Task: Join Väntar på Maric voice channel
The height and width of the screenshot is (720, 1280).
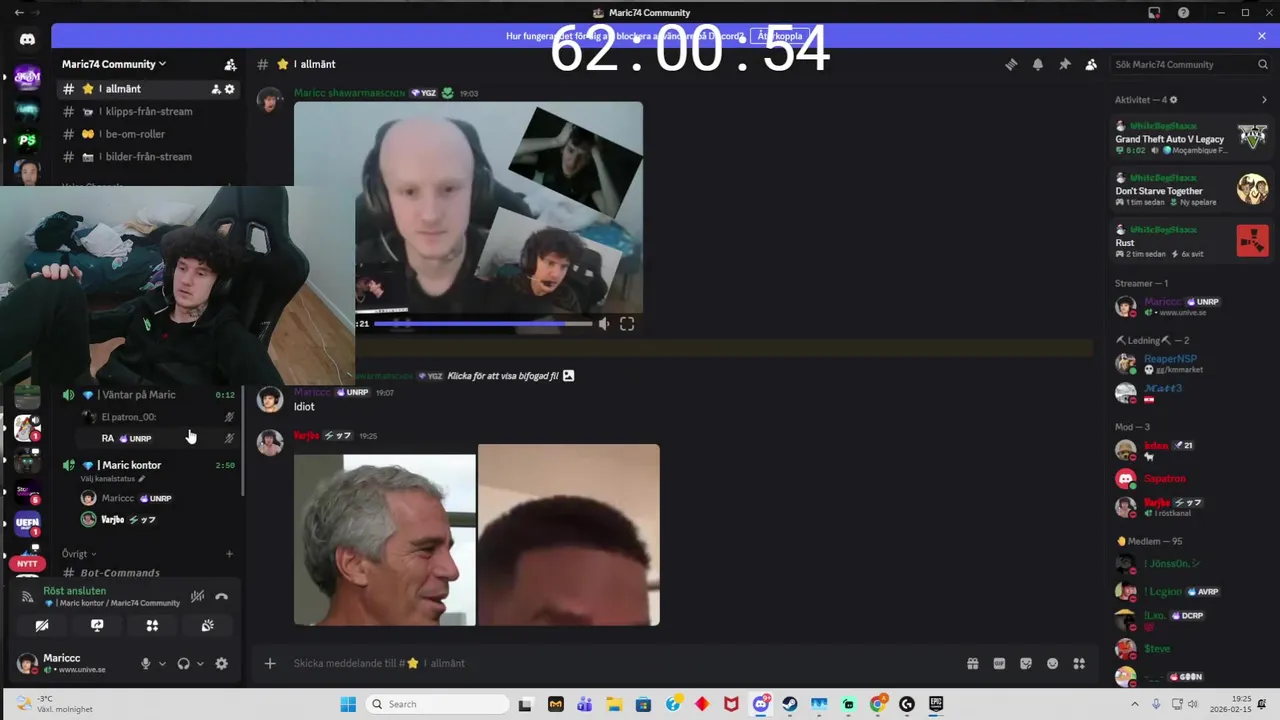Action: tap(147, 395)
